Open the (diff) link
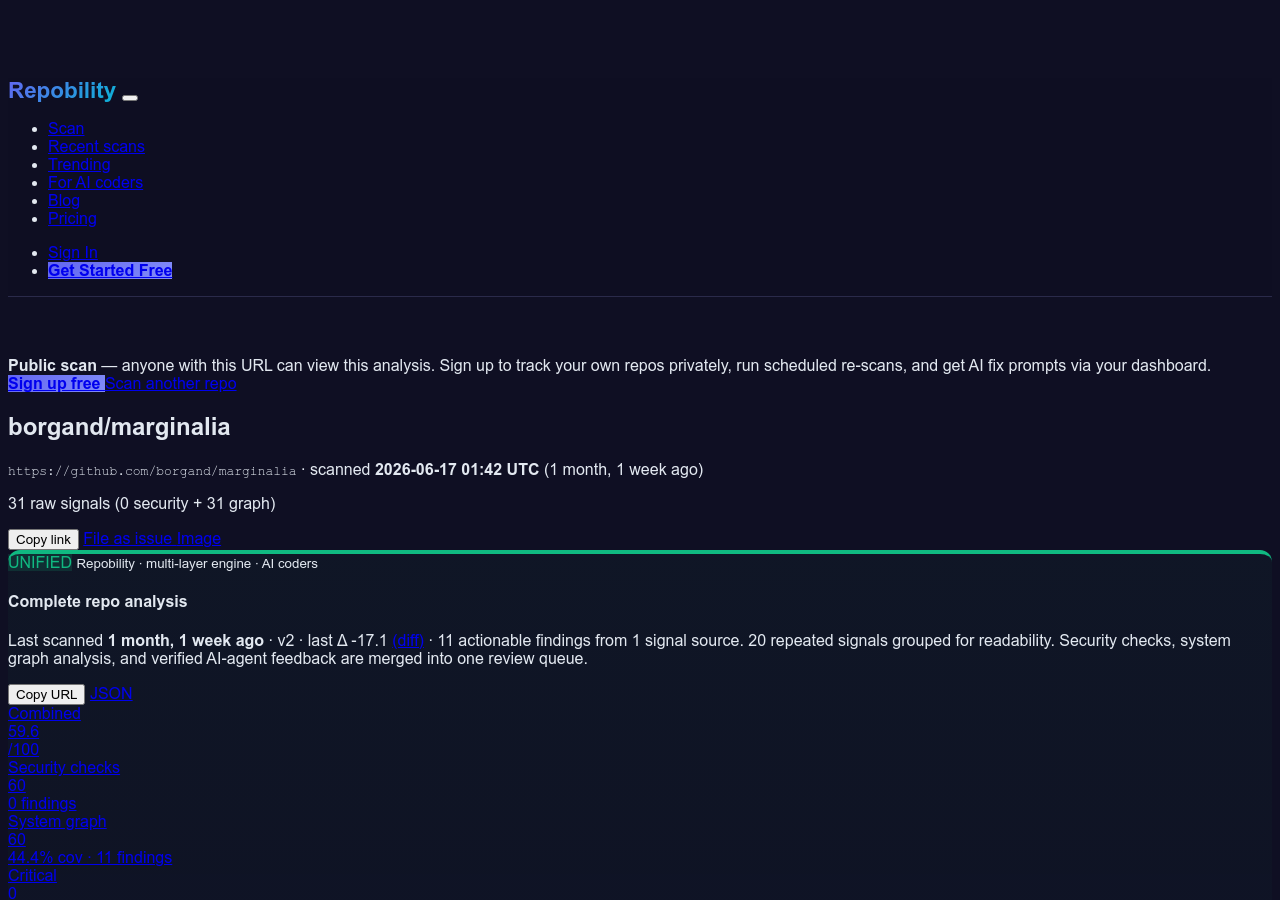Viewport: 1280px width, 900px height. click(408, 640)
